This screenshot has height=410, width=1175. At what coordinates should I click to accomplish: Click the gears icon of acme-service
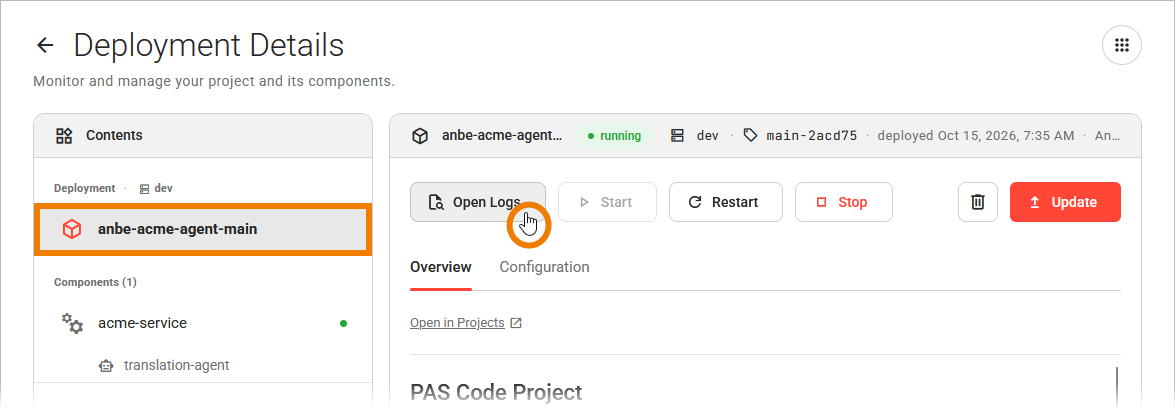click(72, 323)
